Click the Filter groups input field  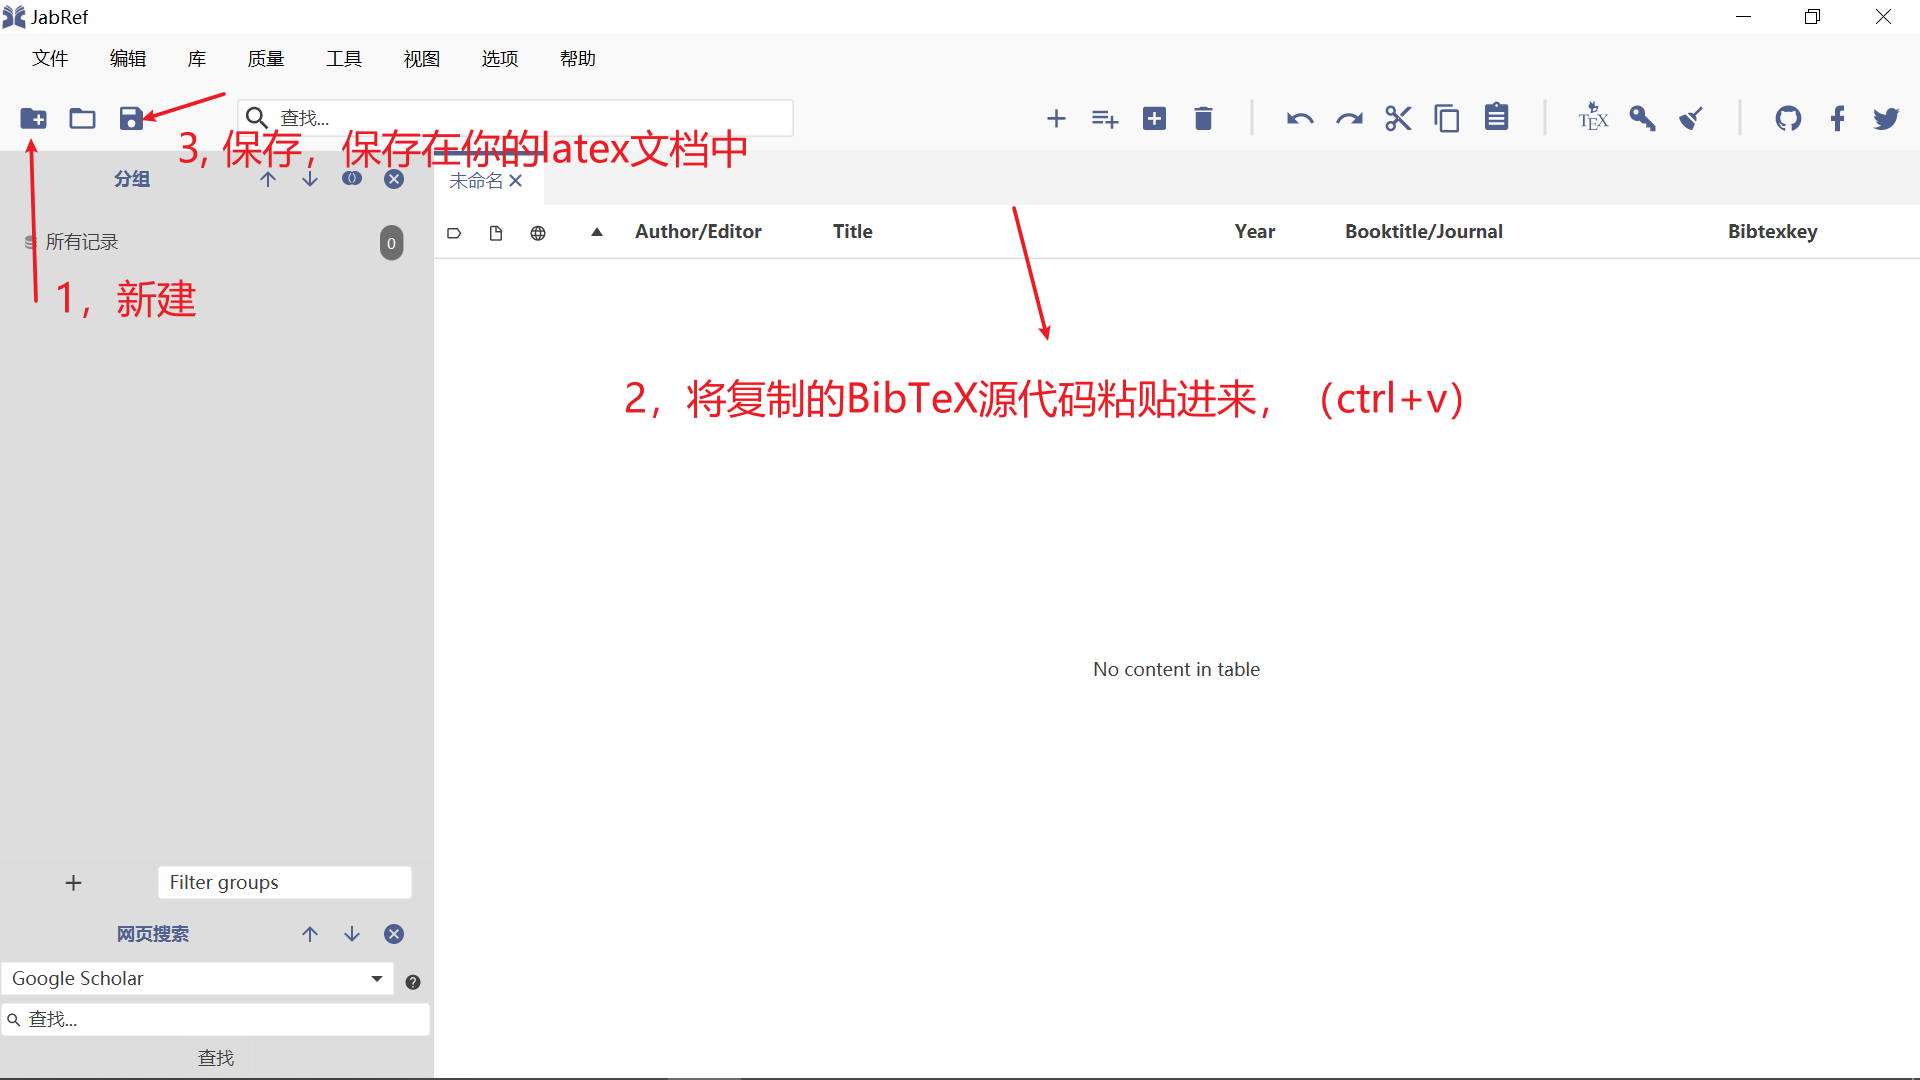pyautogui.click(x=284, y=883)
